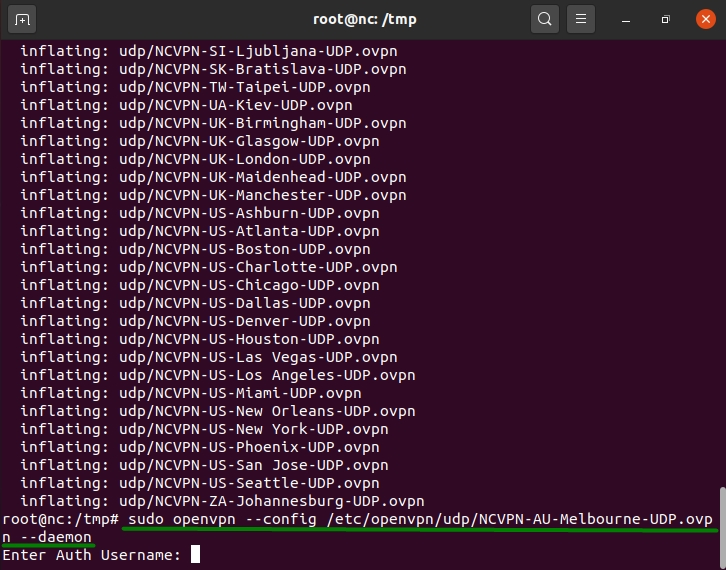The width and height of the screenshot is (726, 570).
Task: Click the NCVPN-US-Dallas-UDP.ovpn line
Action: 195,303
